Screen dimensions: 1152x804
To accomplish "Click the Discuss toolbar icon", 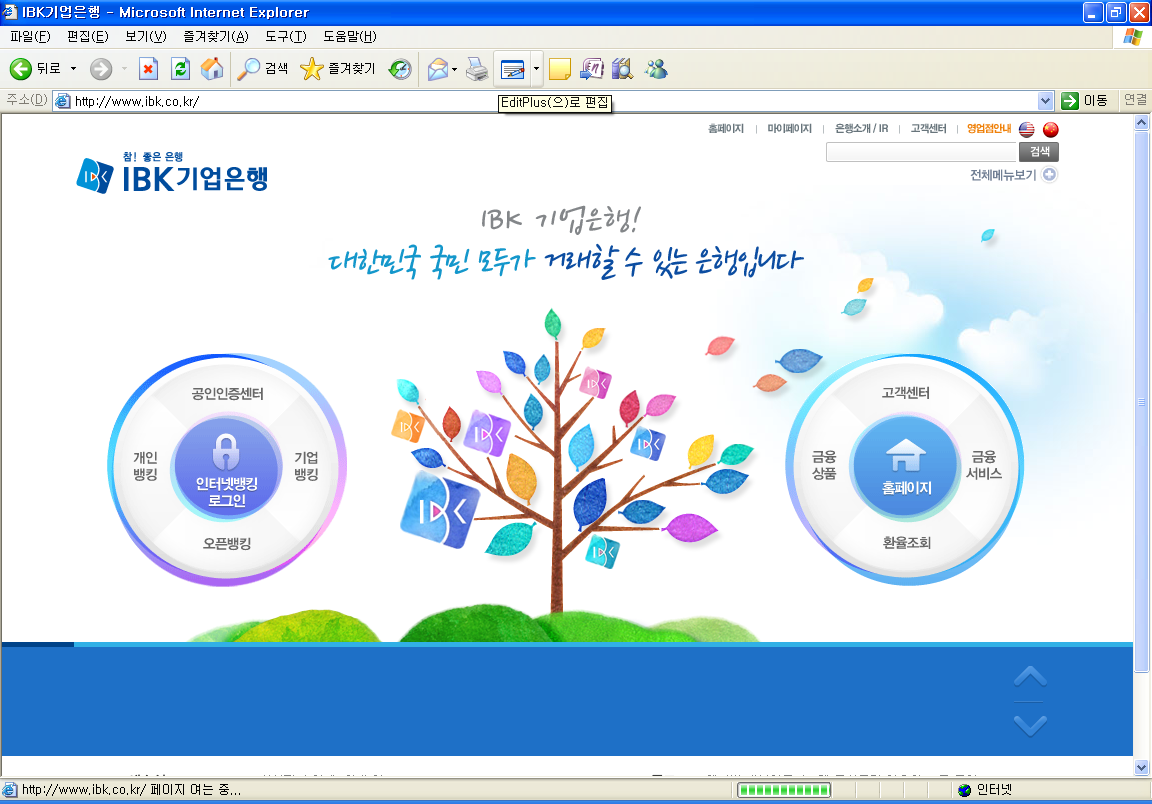I will [x=591, y=69].
